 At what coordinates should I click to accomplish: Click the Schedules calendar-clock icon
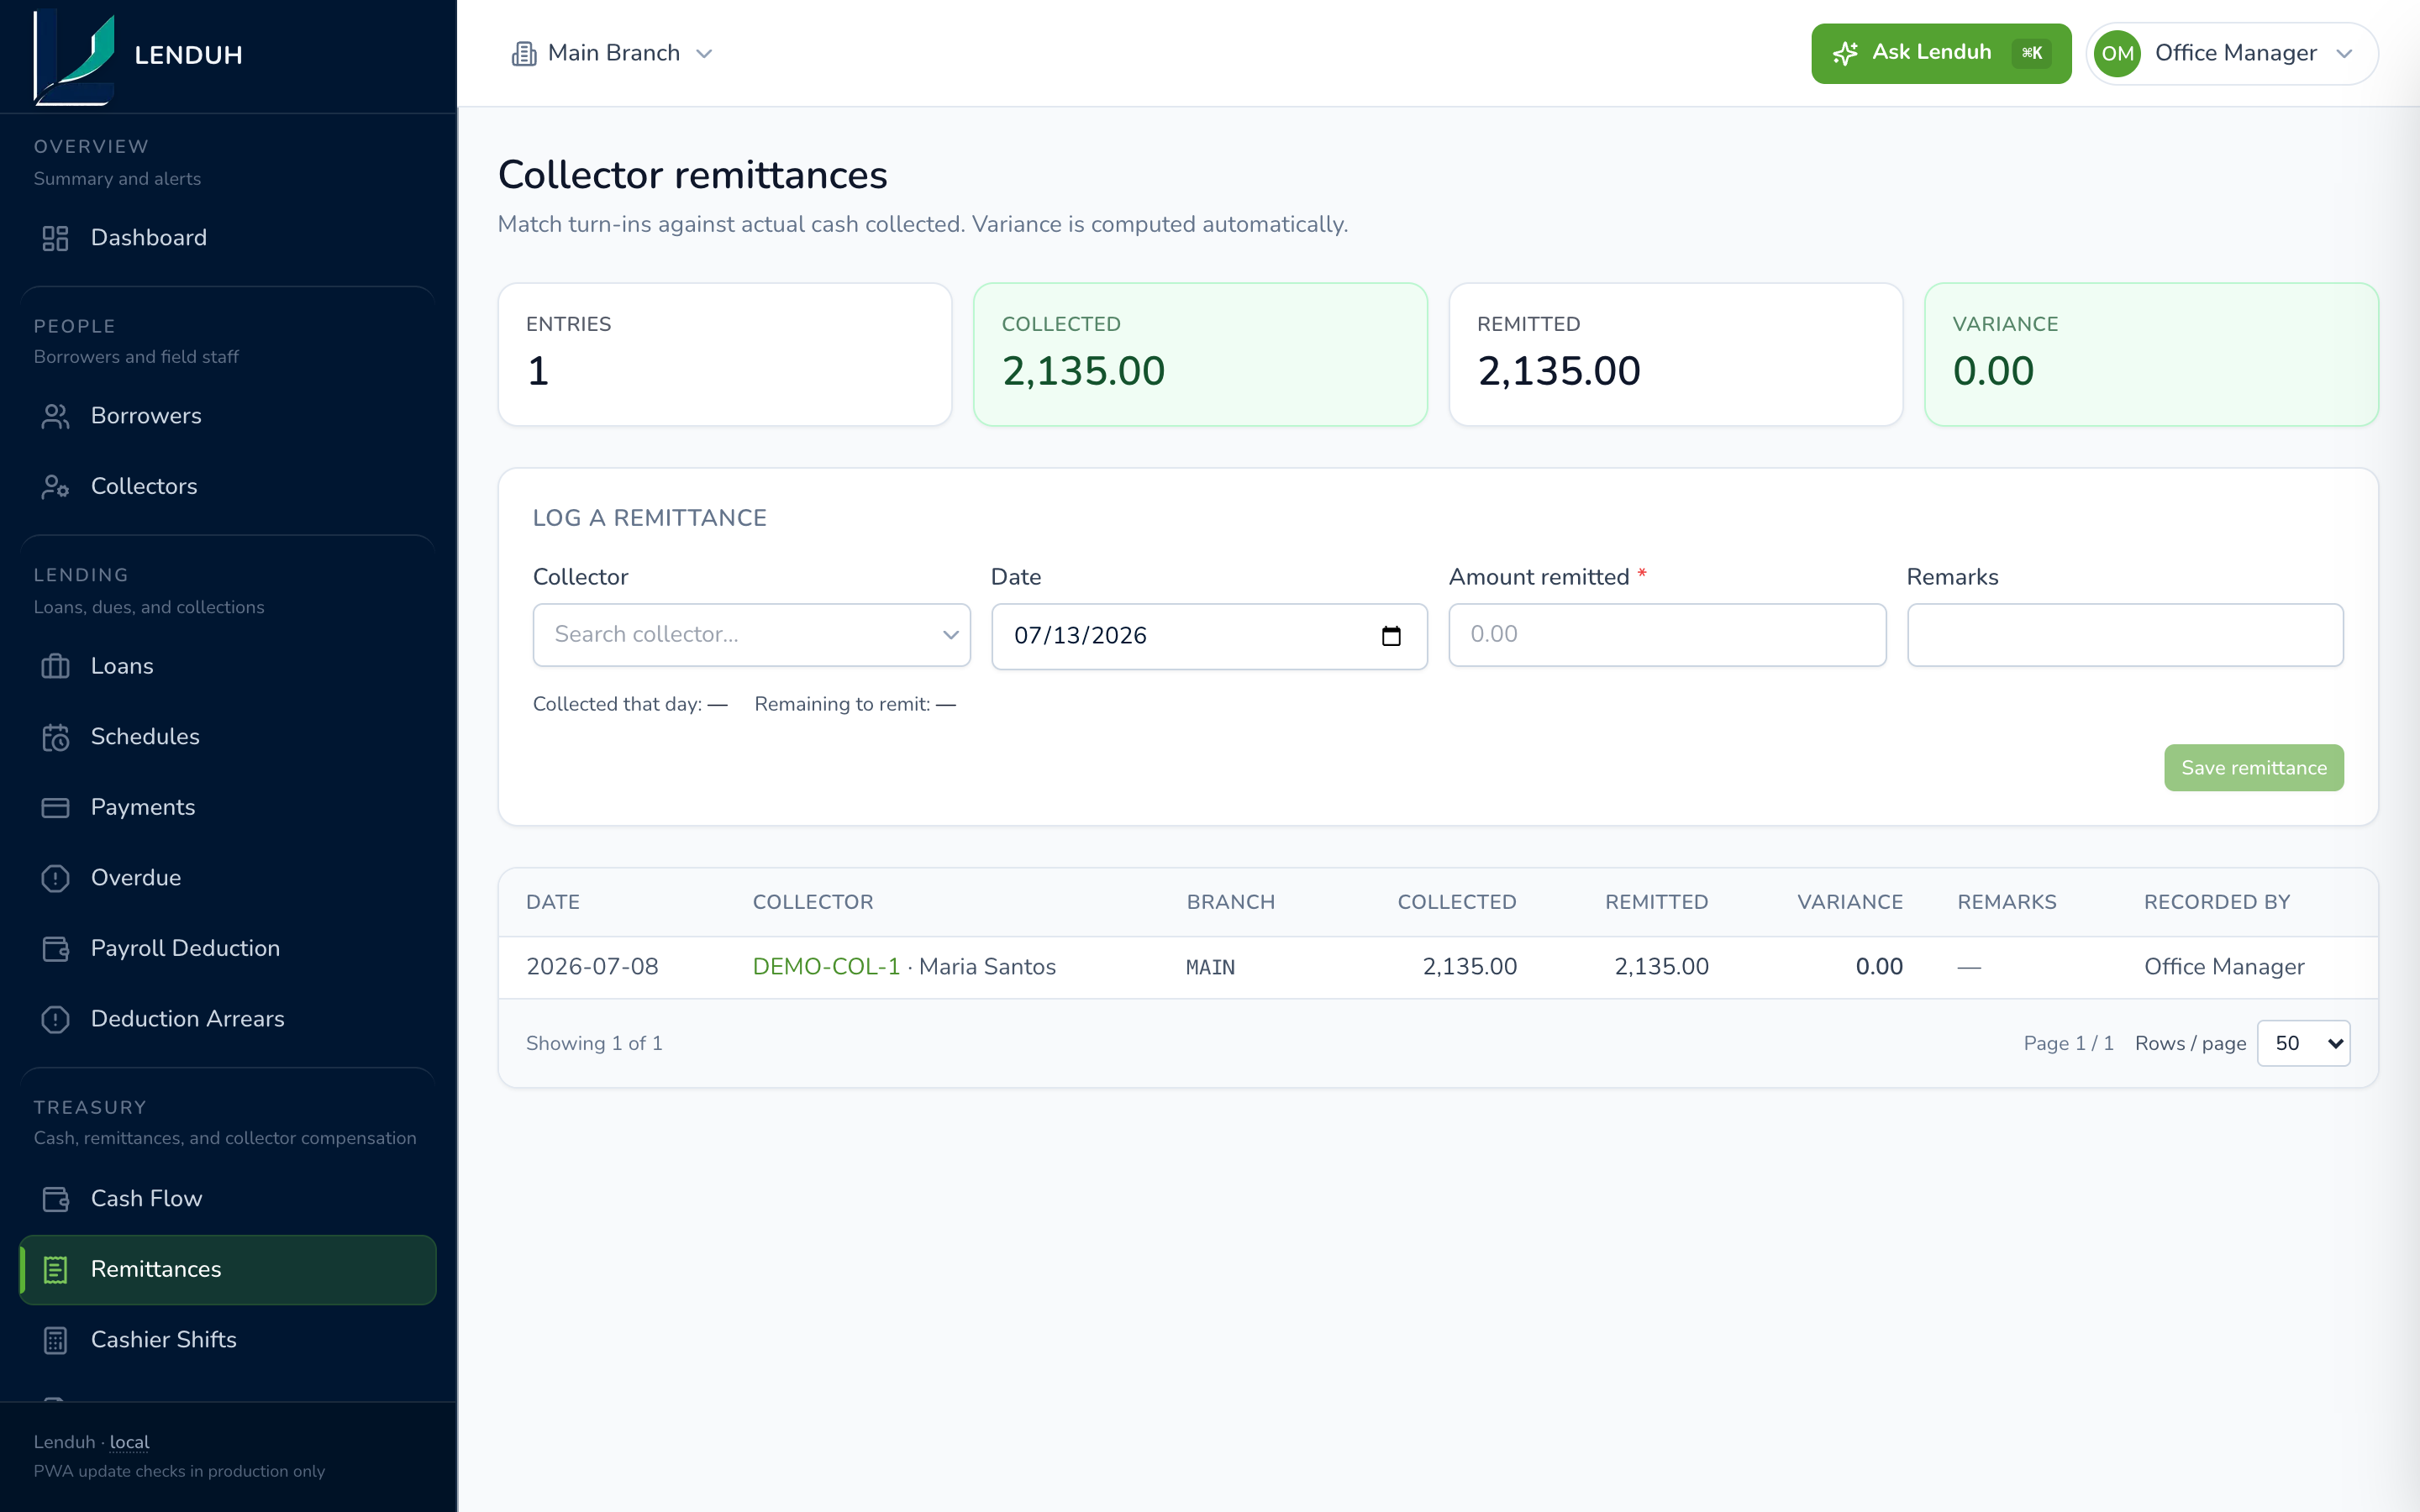point(55,737)
